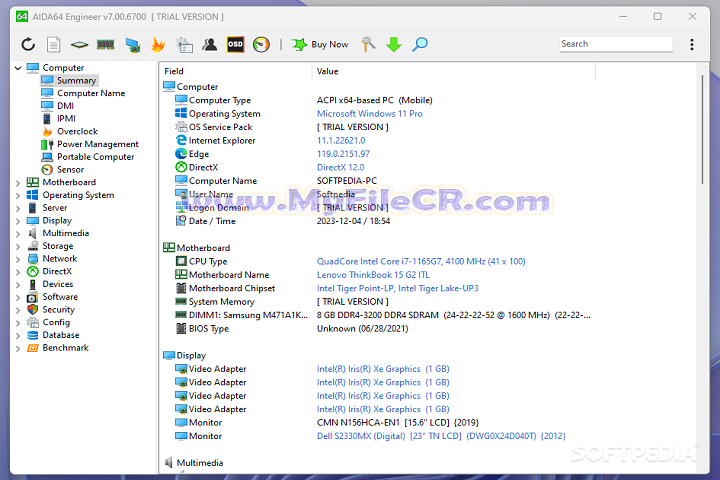Select the Devices tree item
The height and width of the screenshot is (480, 720).
click(x=58, y=284)
